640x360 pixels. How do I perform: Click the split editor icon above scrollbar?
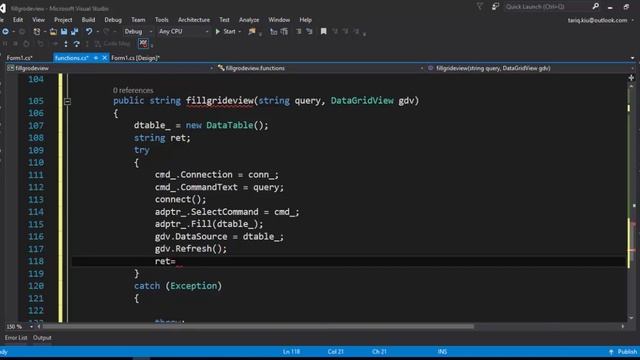(x=631, y=78)
